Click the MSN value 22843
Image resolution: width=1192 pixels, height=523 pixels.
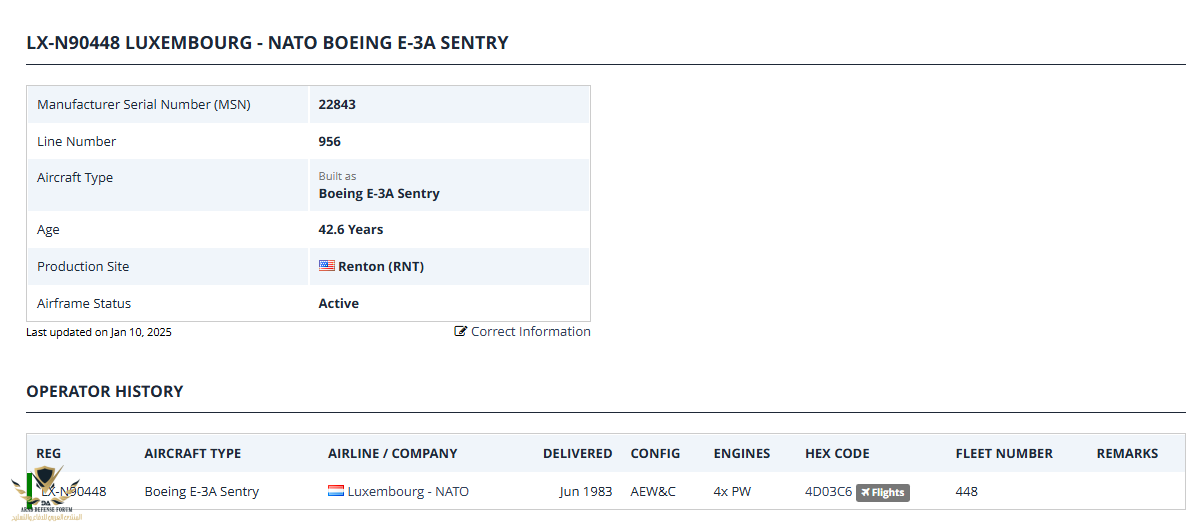[337, 105]
